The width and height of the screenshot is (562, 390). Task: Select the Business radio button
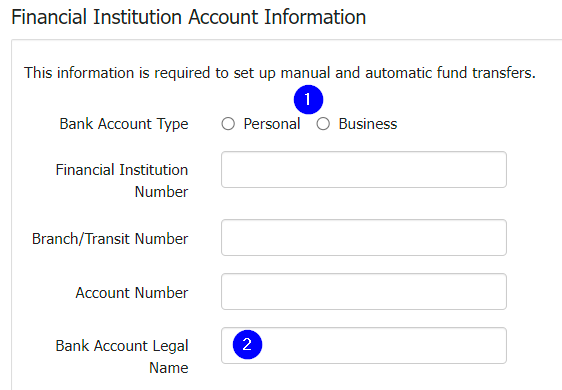click(323, 124)
